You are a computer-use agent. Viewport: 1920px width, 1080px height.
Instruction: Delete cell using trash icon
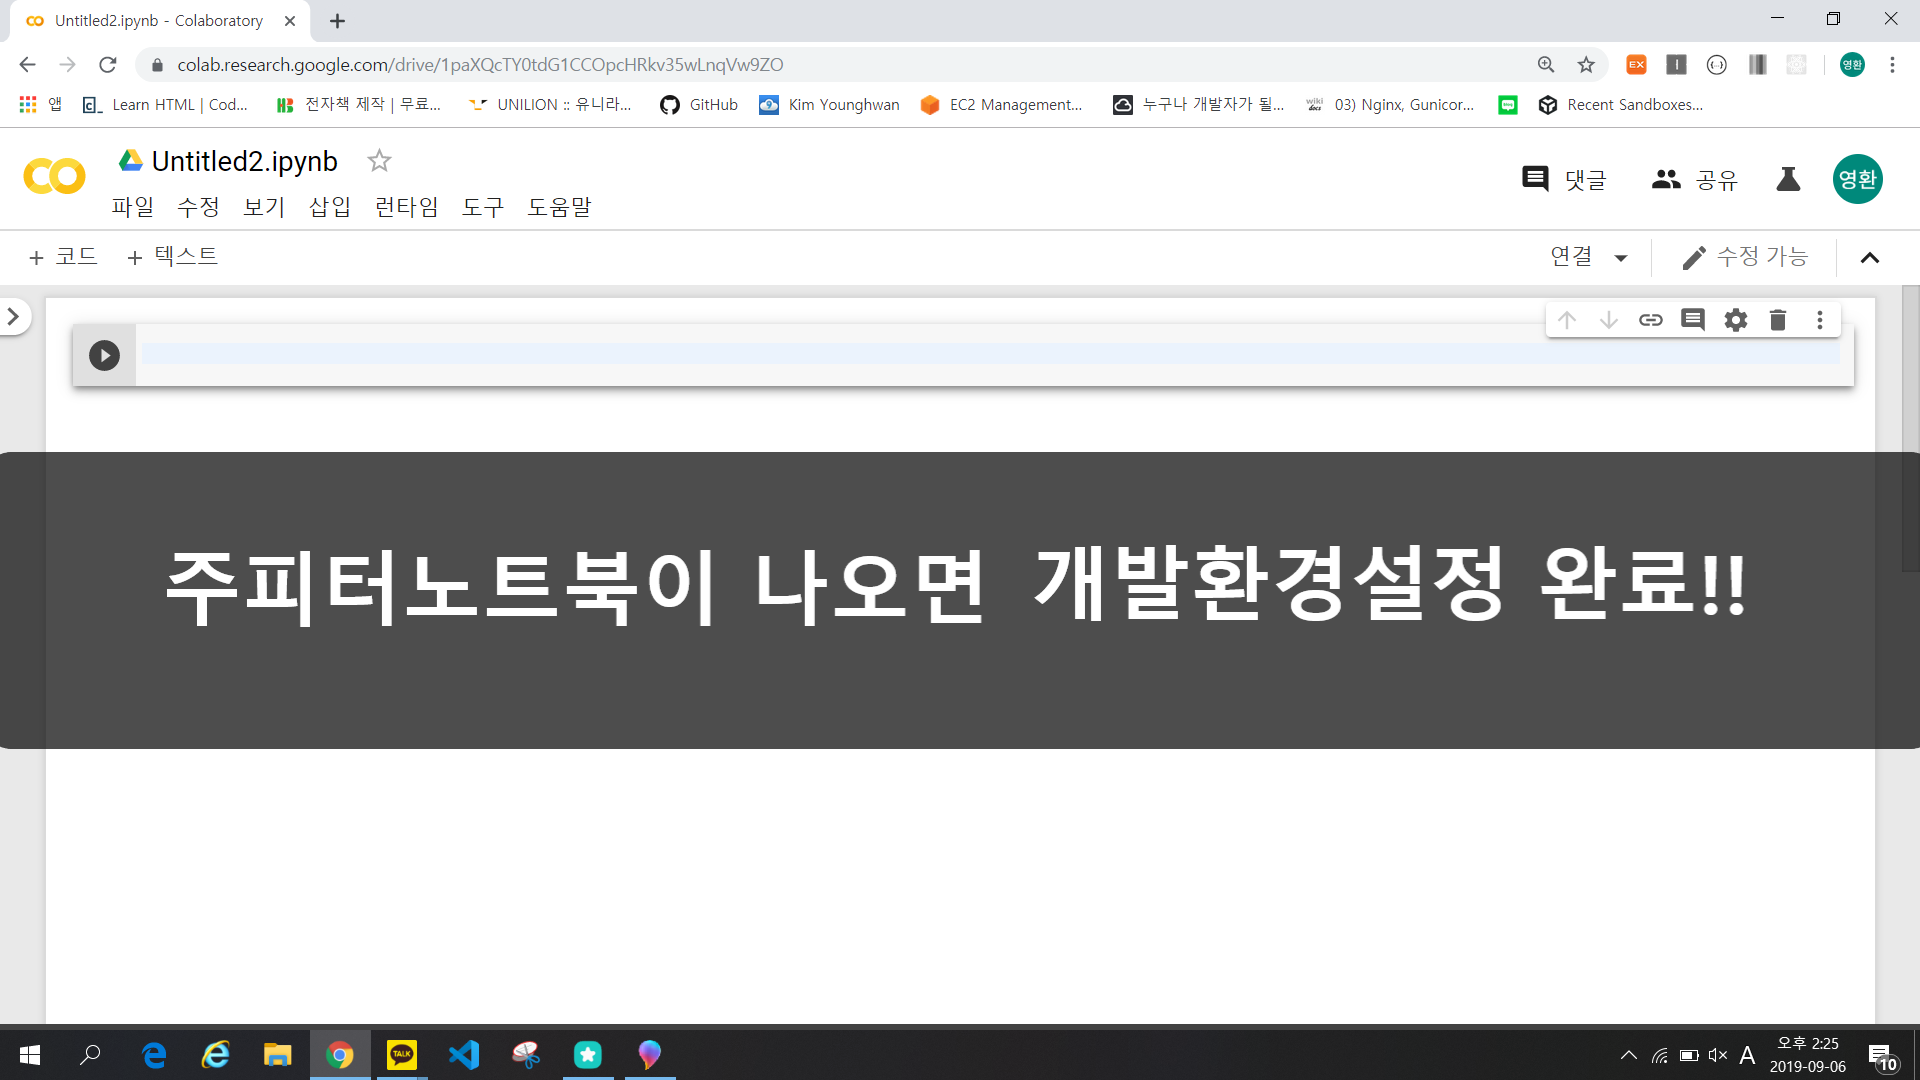pos(1777,320)
